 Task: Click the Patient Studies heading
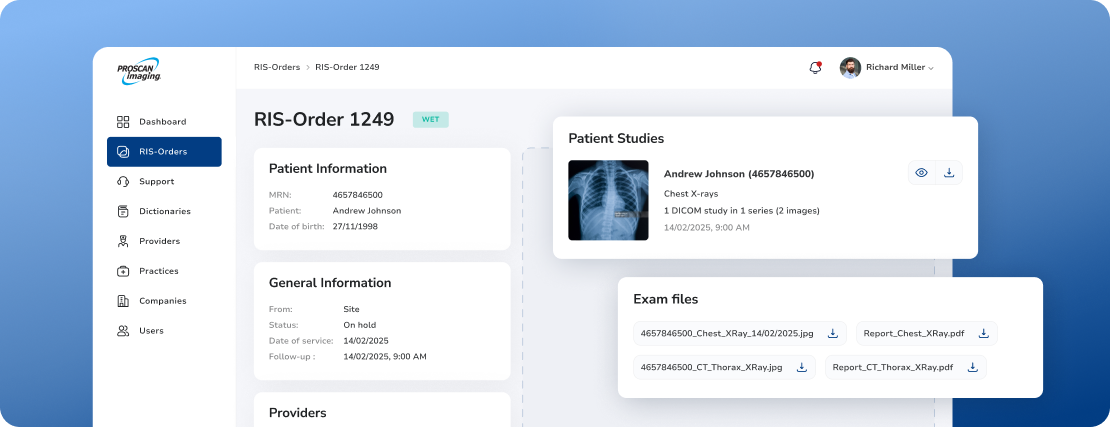coord(616,138)
